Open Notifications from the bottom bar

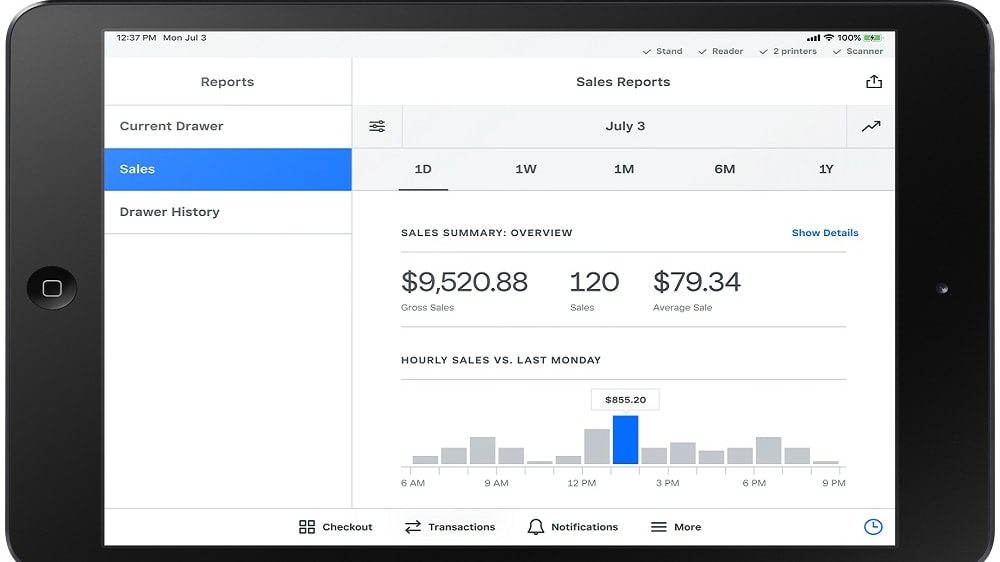click(573, 527)
